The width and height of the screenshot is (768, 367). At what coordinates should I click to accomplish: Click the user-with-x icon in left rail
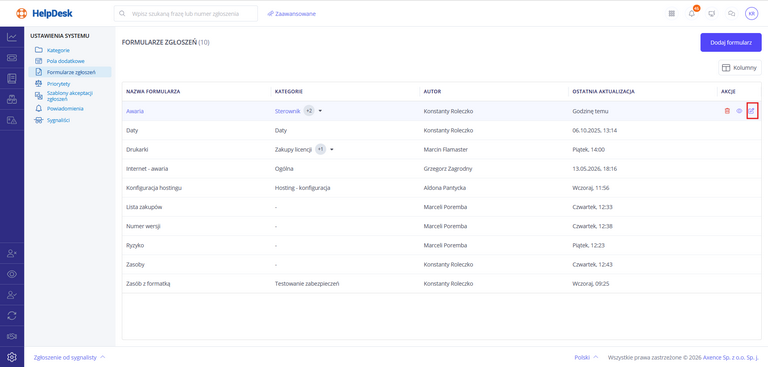pos(12,253)
